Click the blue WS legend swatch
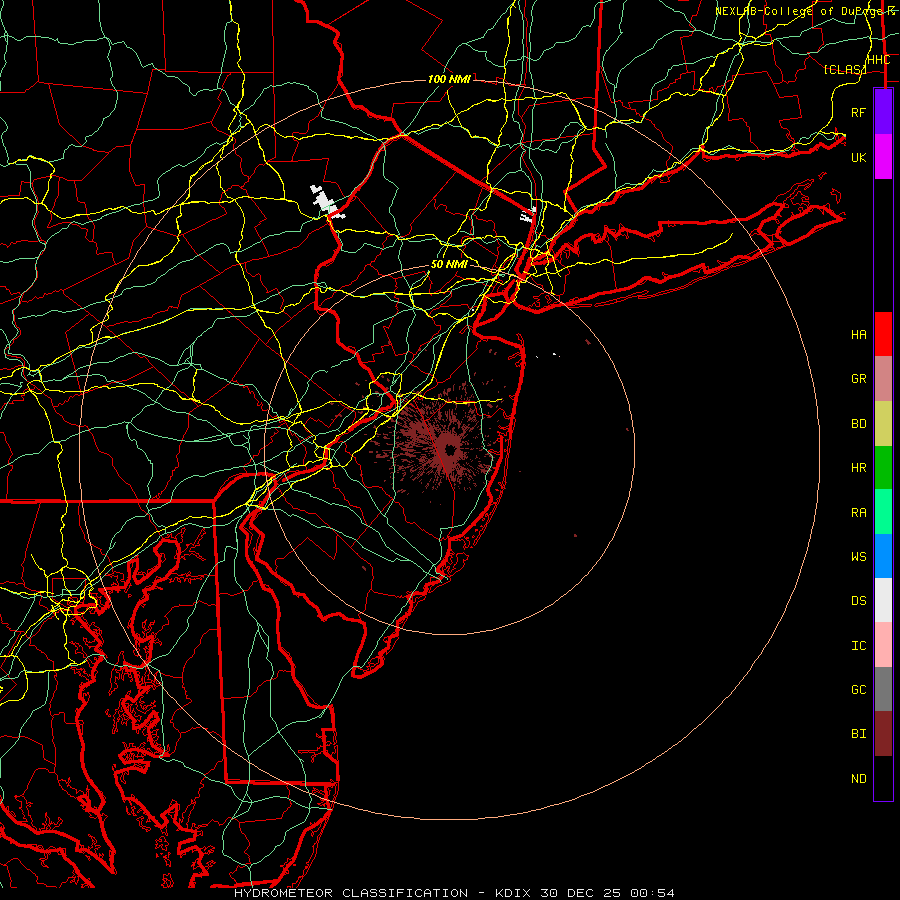 point(883,556)
